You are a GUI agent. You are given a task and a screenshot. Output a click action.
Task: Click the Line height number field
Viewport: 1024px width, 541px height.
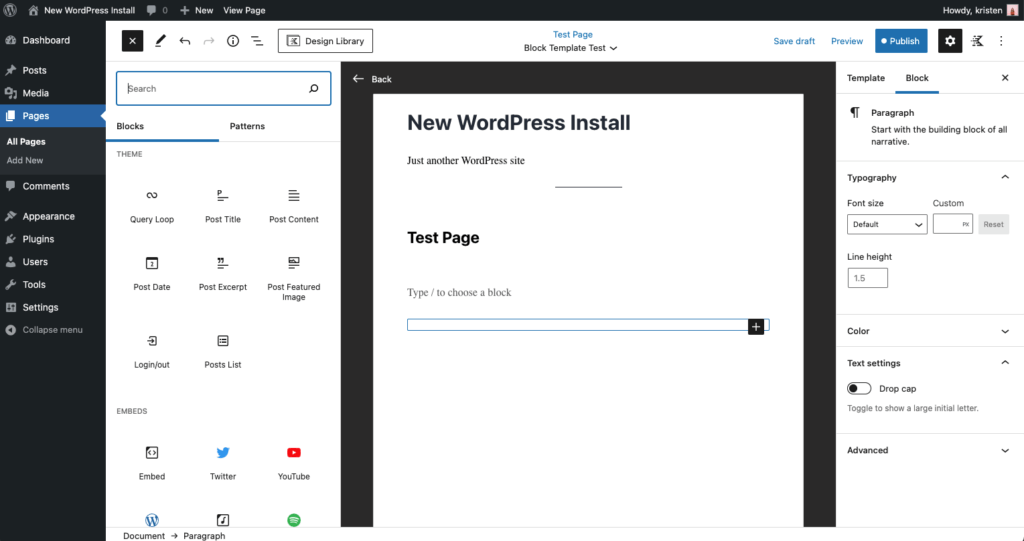867,278
